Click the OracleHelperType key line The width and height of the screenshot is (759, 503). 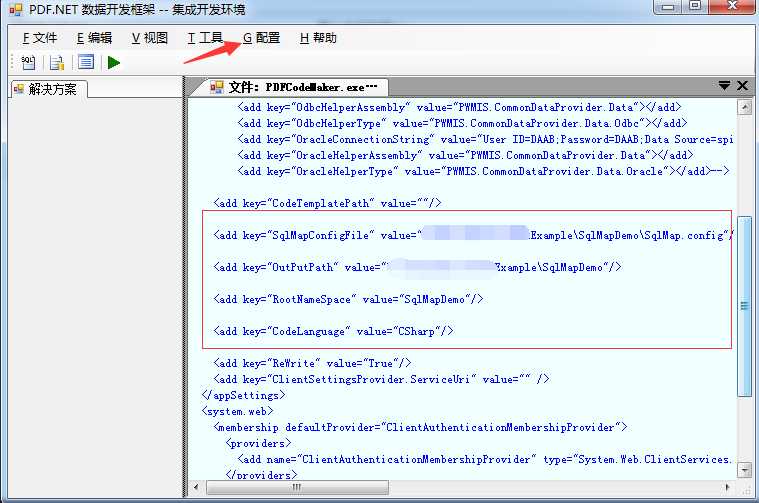coord(483,171)
